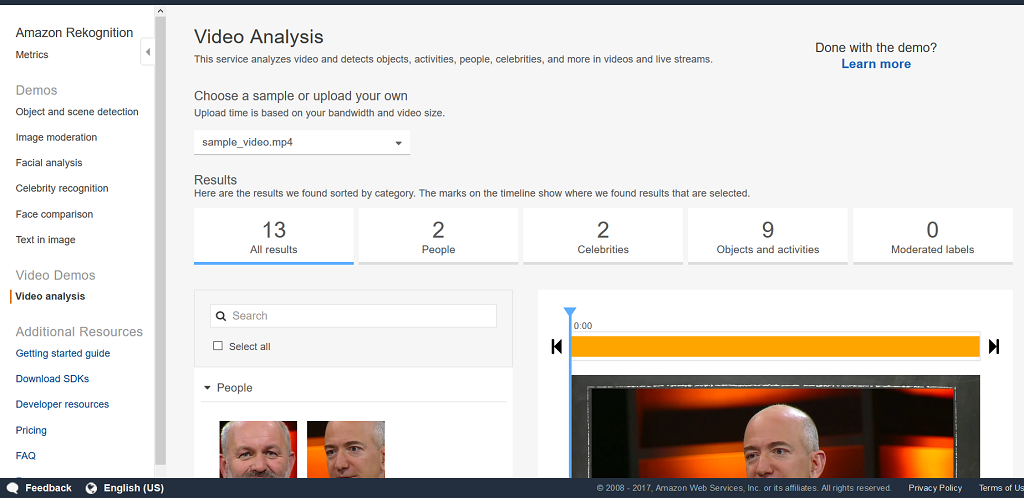
Task: Go to the Face comparison demo
Action: (54, 214)
